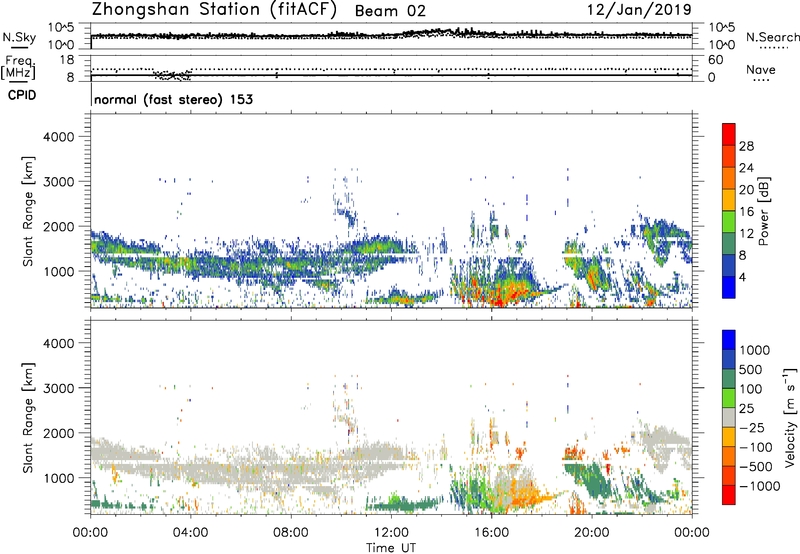Click the 60 tick on Nave axis

pyautogui.click(x=716, y=60)
